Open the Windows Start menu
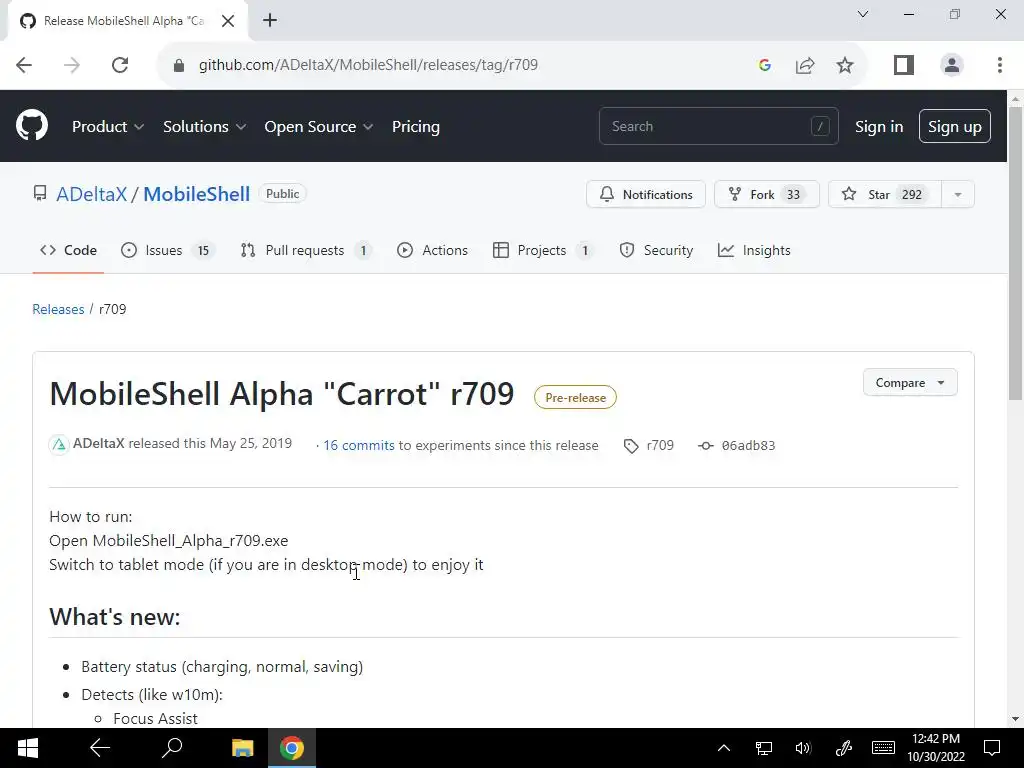The width and height of the screenshot is (1024, 768). pyautogui.click(x=27, y=748)
